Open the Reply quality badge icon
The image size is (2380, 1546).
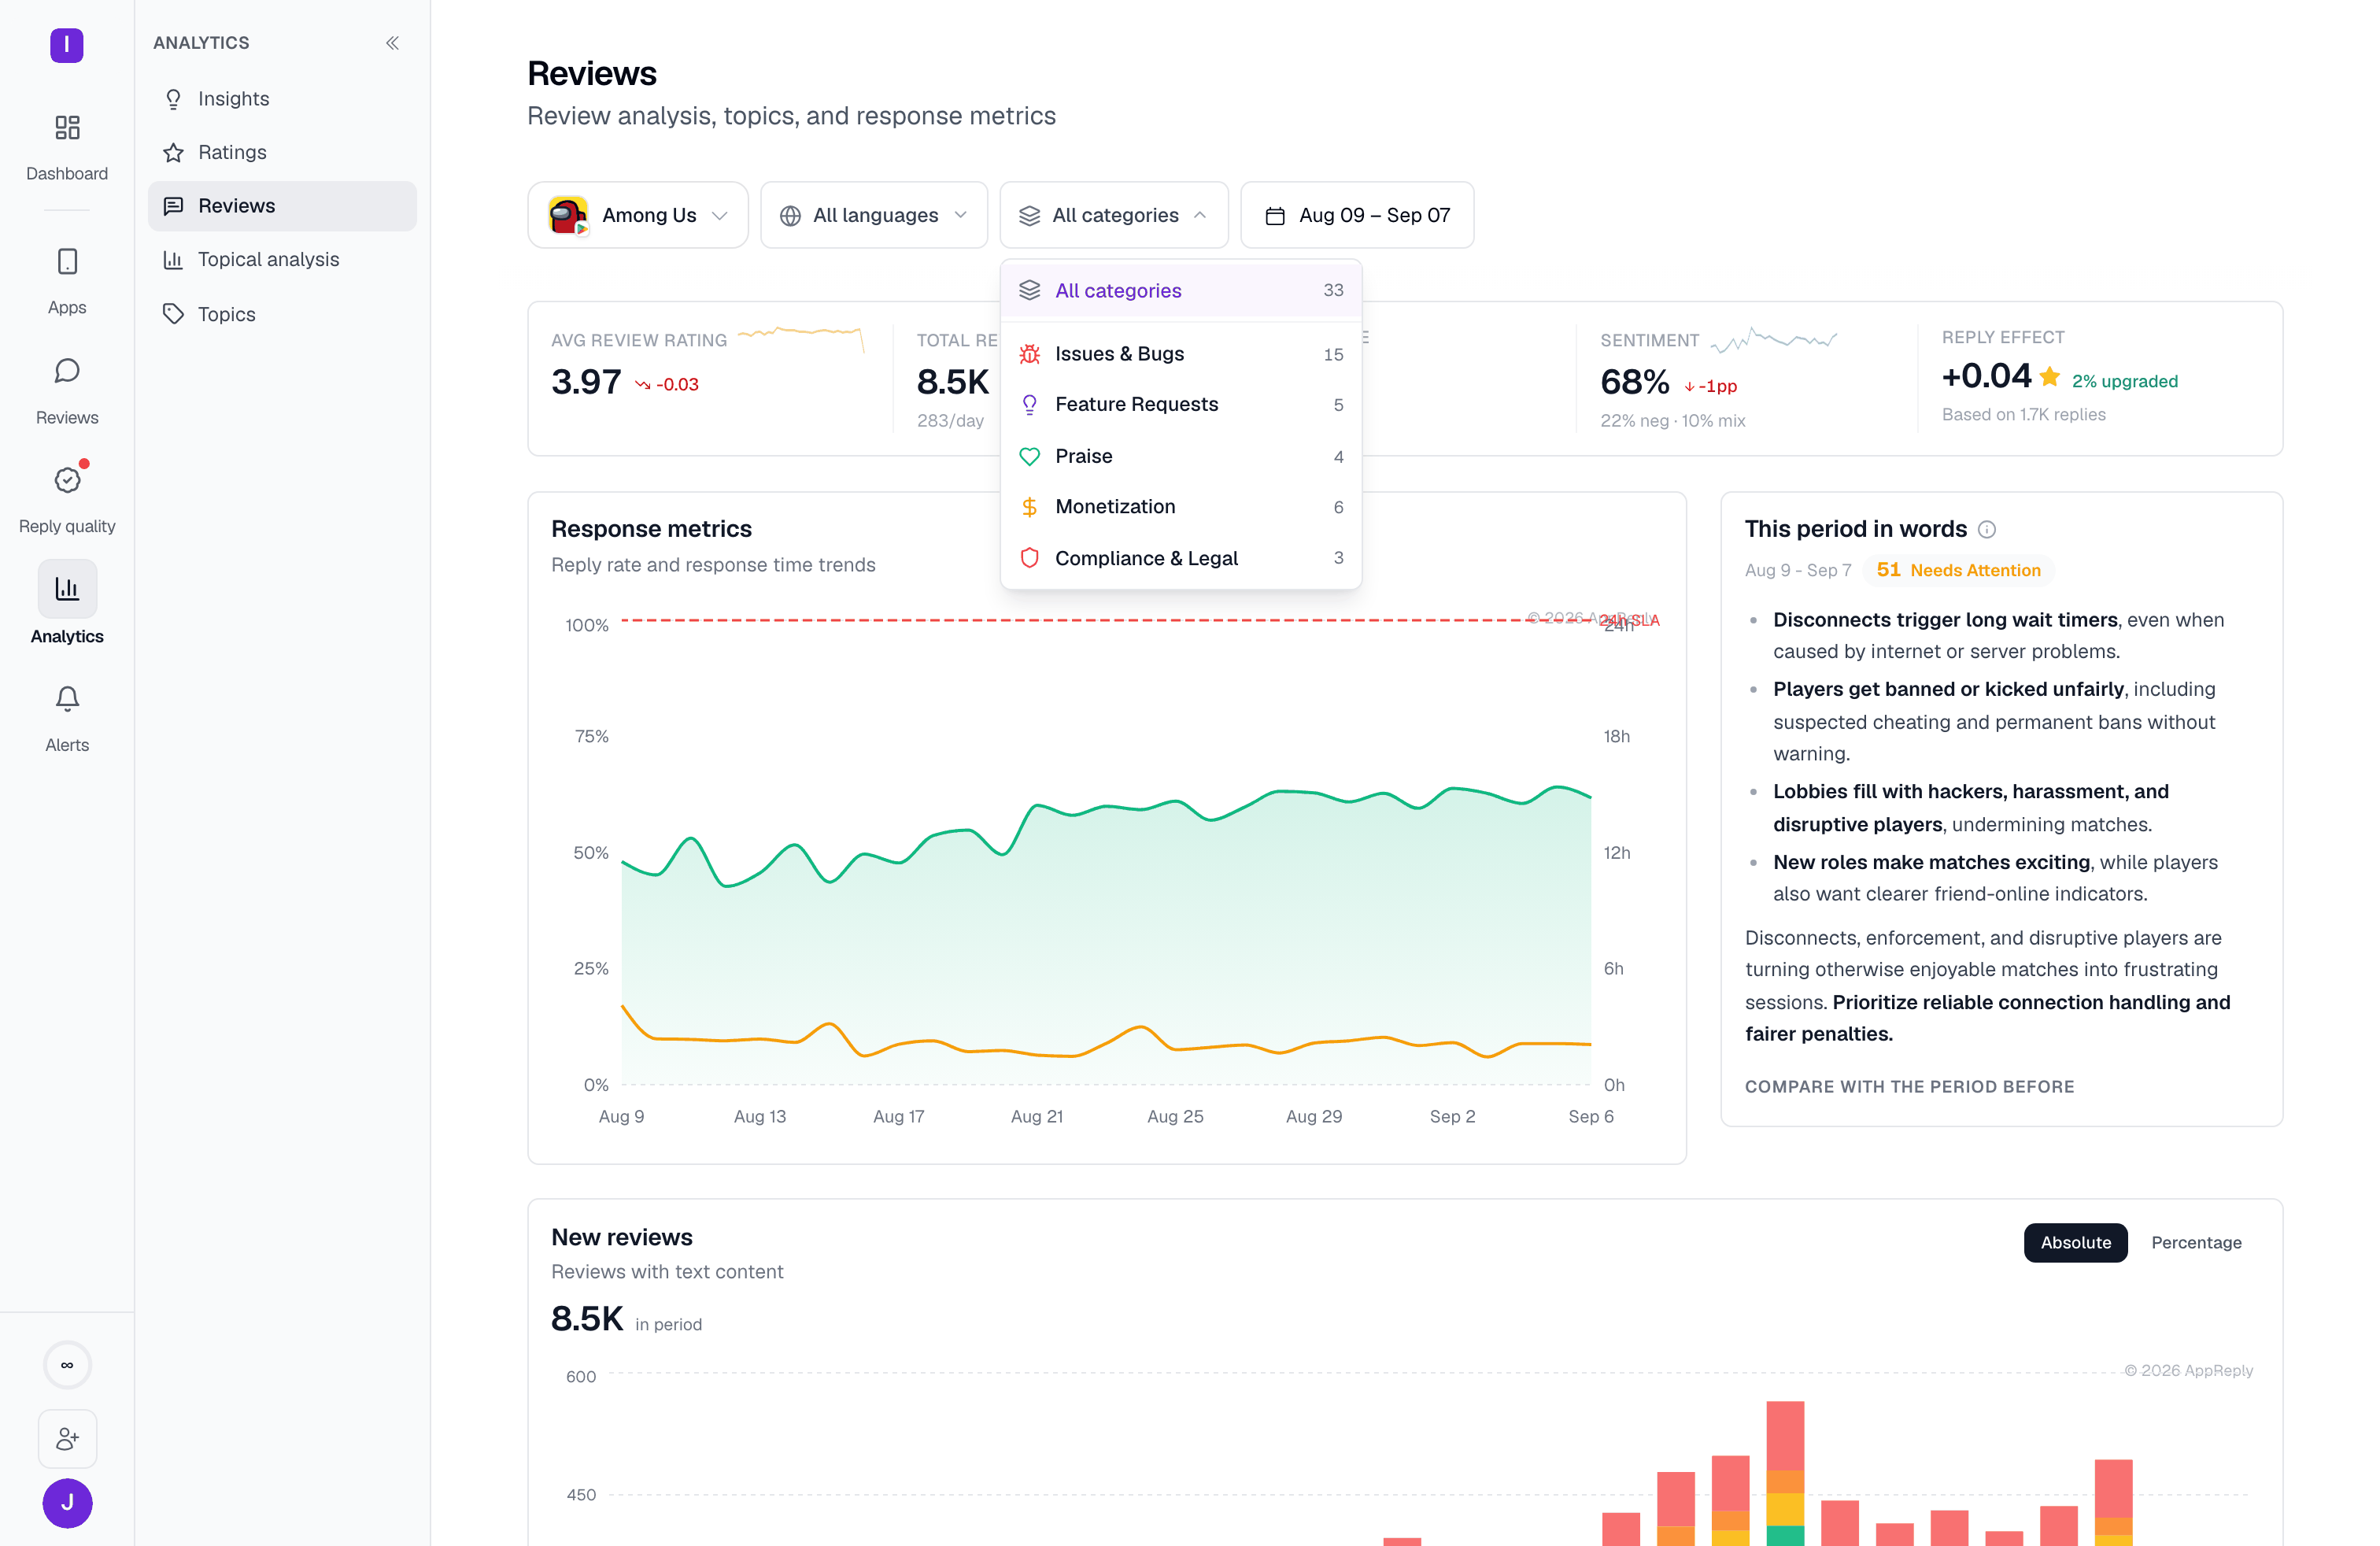pyautogui.click(x=67, y=480)
